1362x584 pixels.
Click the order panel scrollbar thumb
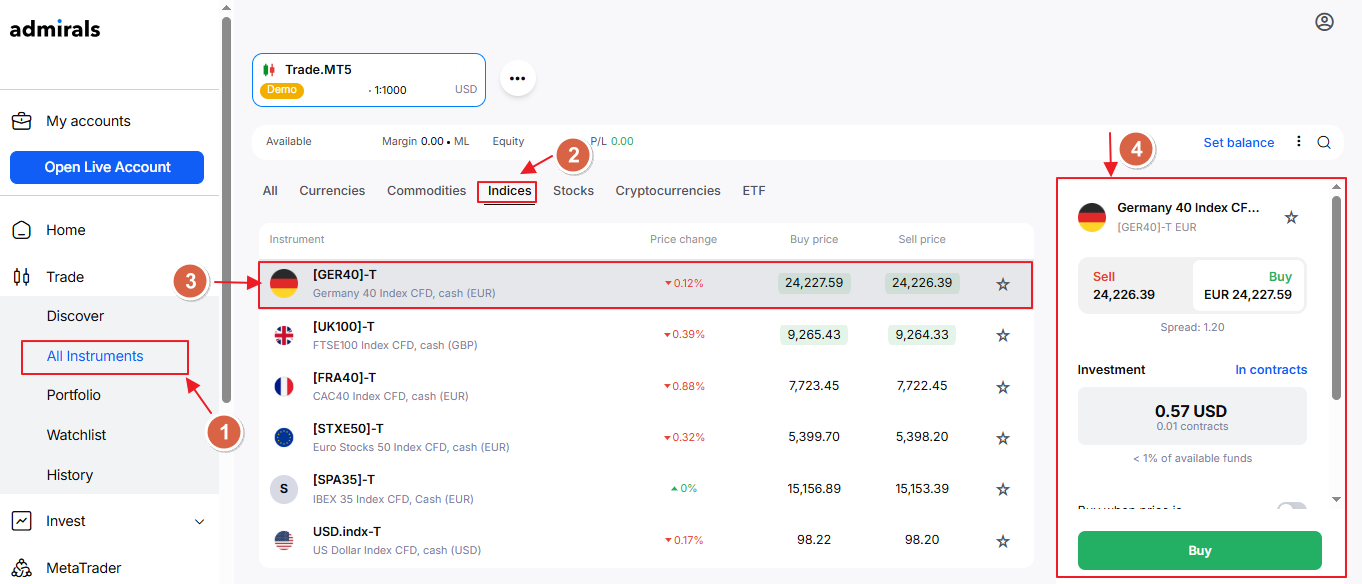pyautogui.click(x=1336, y=298)
